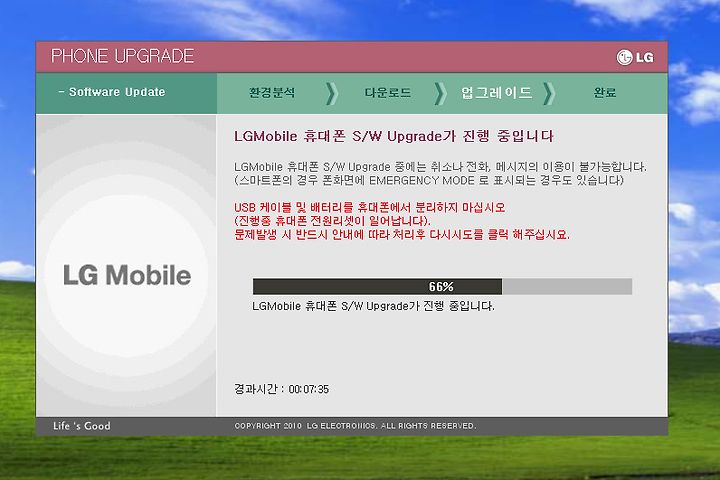Click the 취소나 전화, 메시지 notice line
The width and height of the screenshot is (720, 480).
pyautogui.click(x=440, y=166)
